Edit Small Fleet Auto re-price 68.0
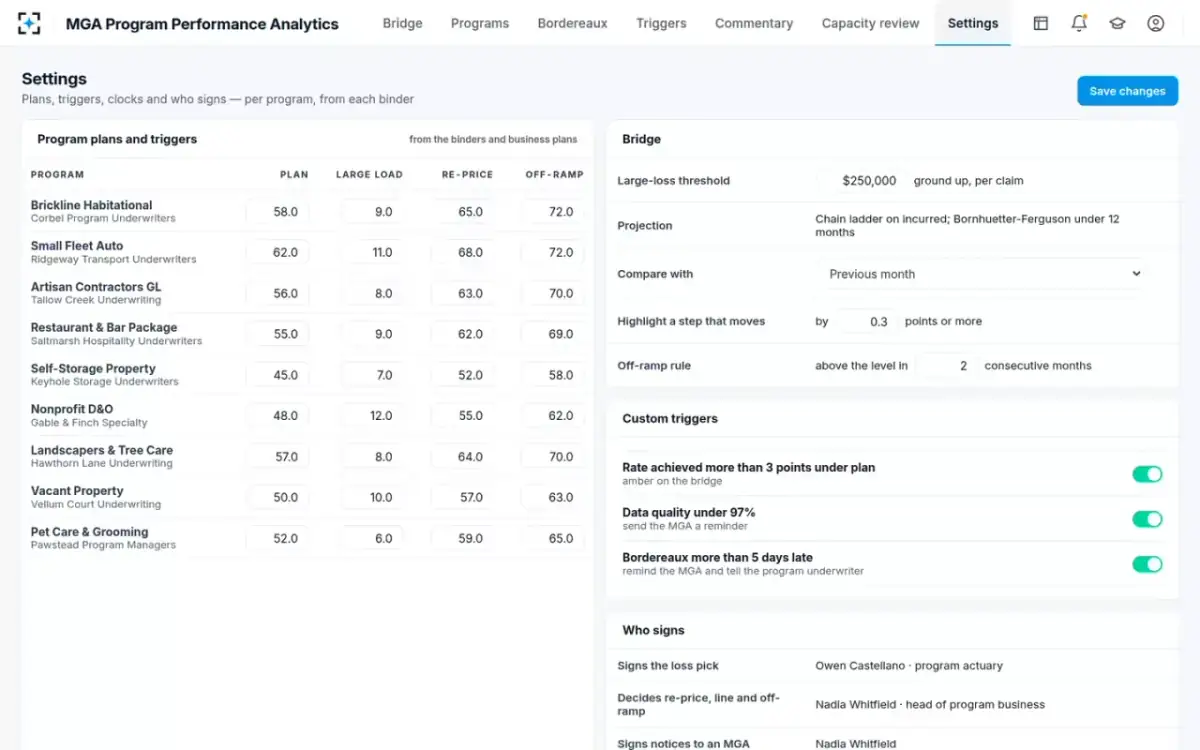 pos(464,253)
